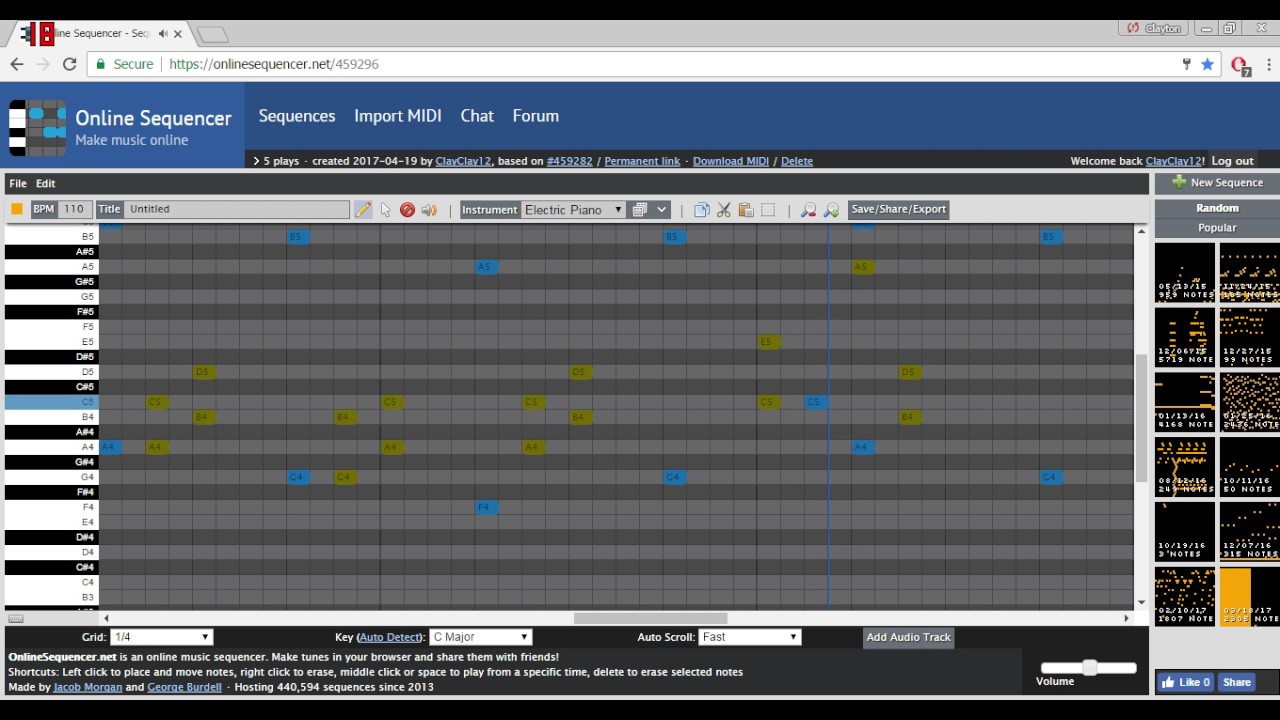Click the Log out link
Screen dimensions: 1280x720
tap(1232, 161)
